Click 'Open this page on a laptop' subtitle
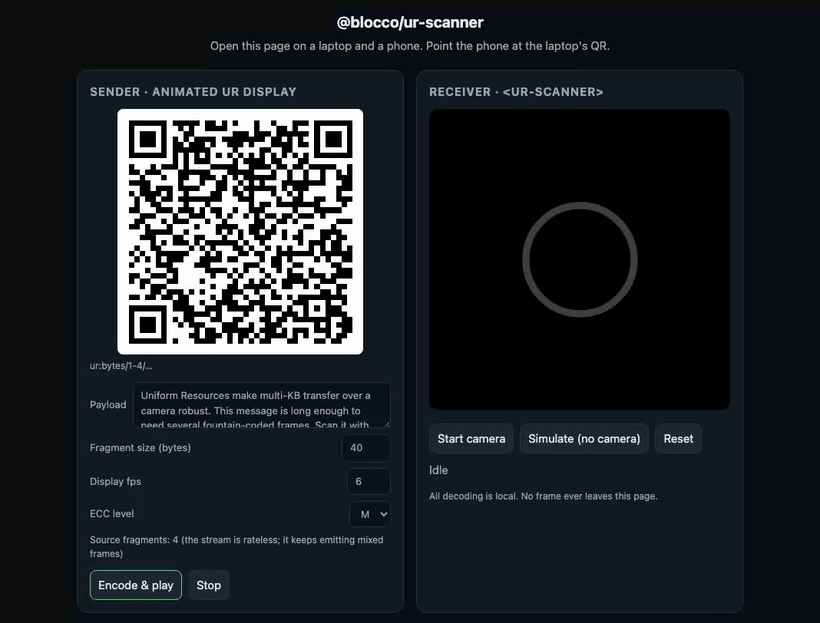The width and height of the screenshot is (820, 623). (x=410, y=46)
